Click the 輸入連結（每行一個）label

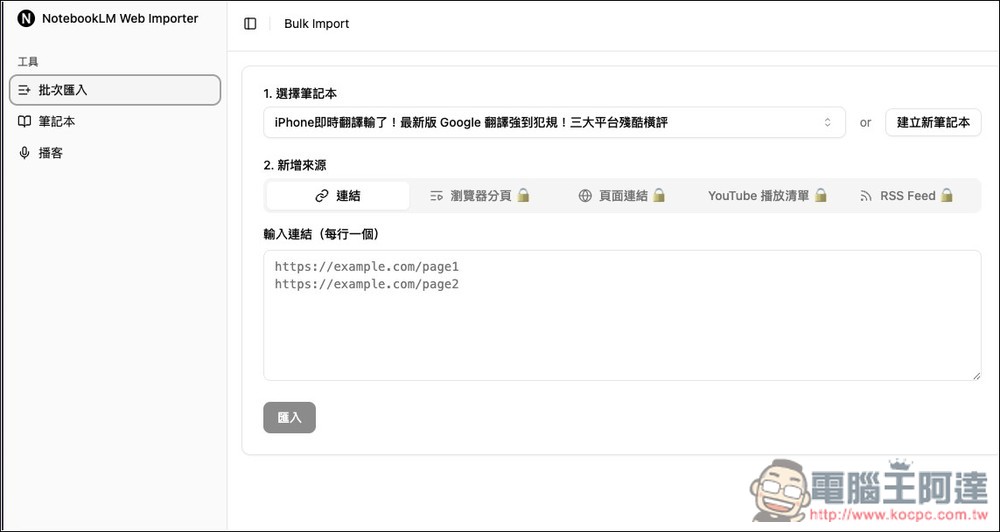point(322,234)
